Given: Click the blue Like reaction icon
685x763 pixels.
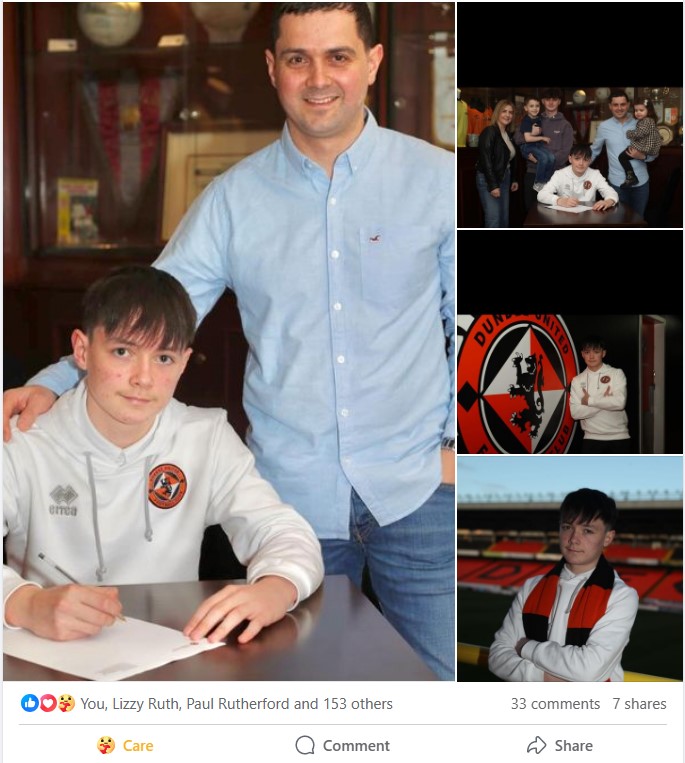Looking at the screenshot, I should click(29, 703).
